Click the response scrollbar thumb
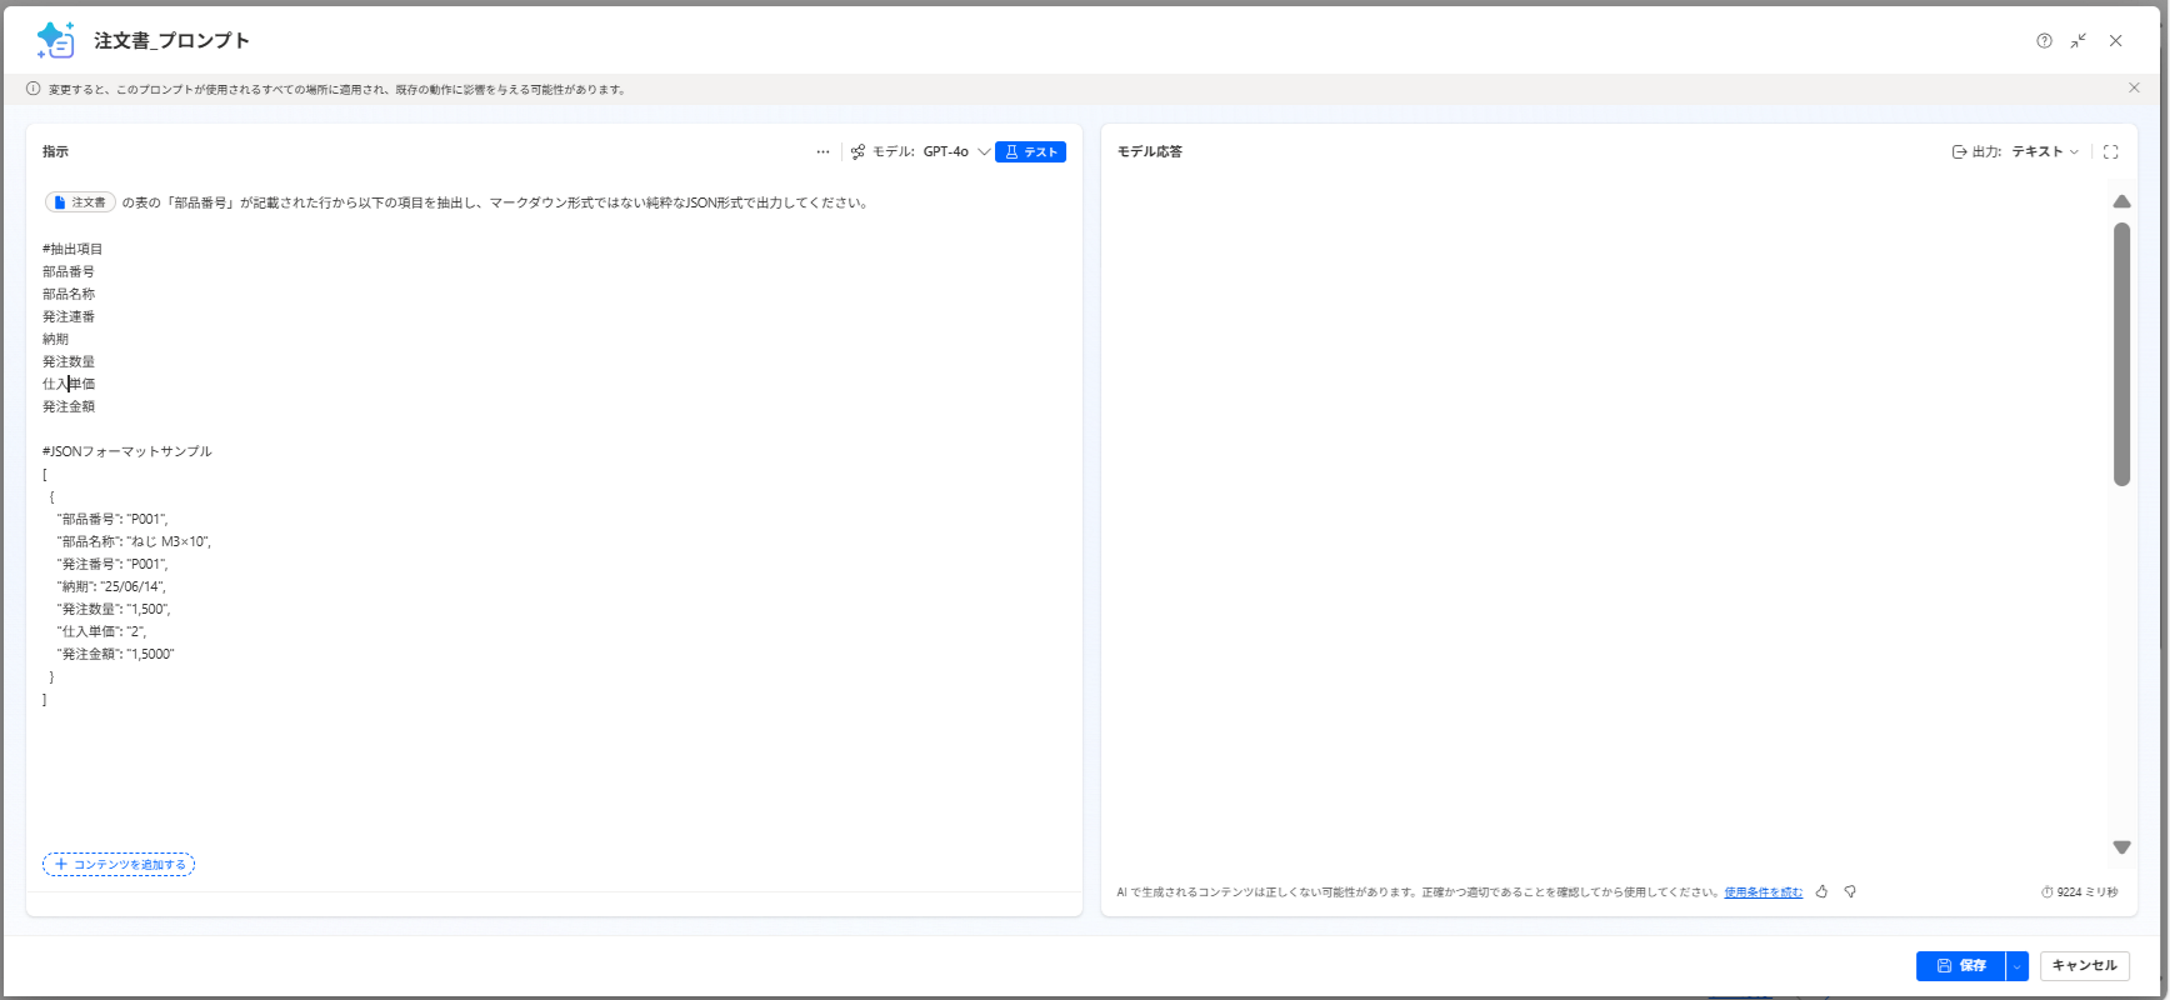The height and width of the screenshot is (1000, 2170). [x=2122, y=354]
